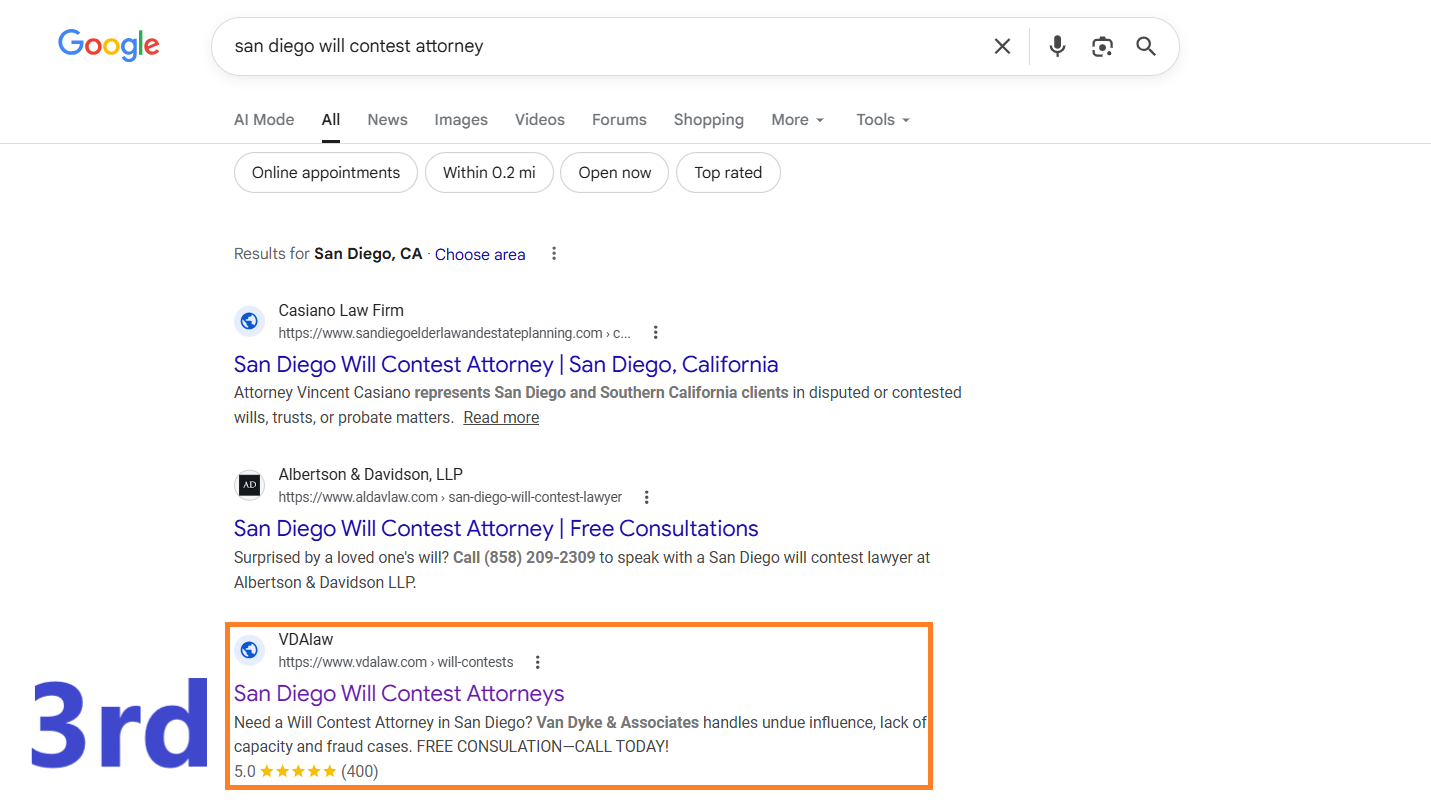Screen dimensions: 1431x804
Task: Open three-dot menu for Albertson & Davidson result
Action: point(647,497)
